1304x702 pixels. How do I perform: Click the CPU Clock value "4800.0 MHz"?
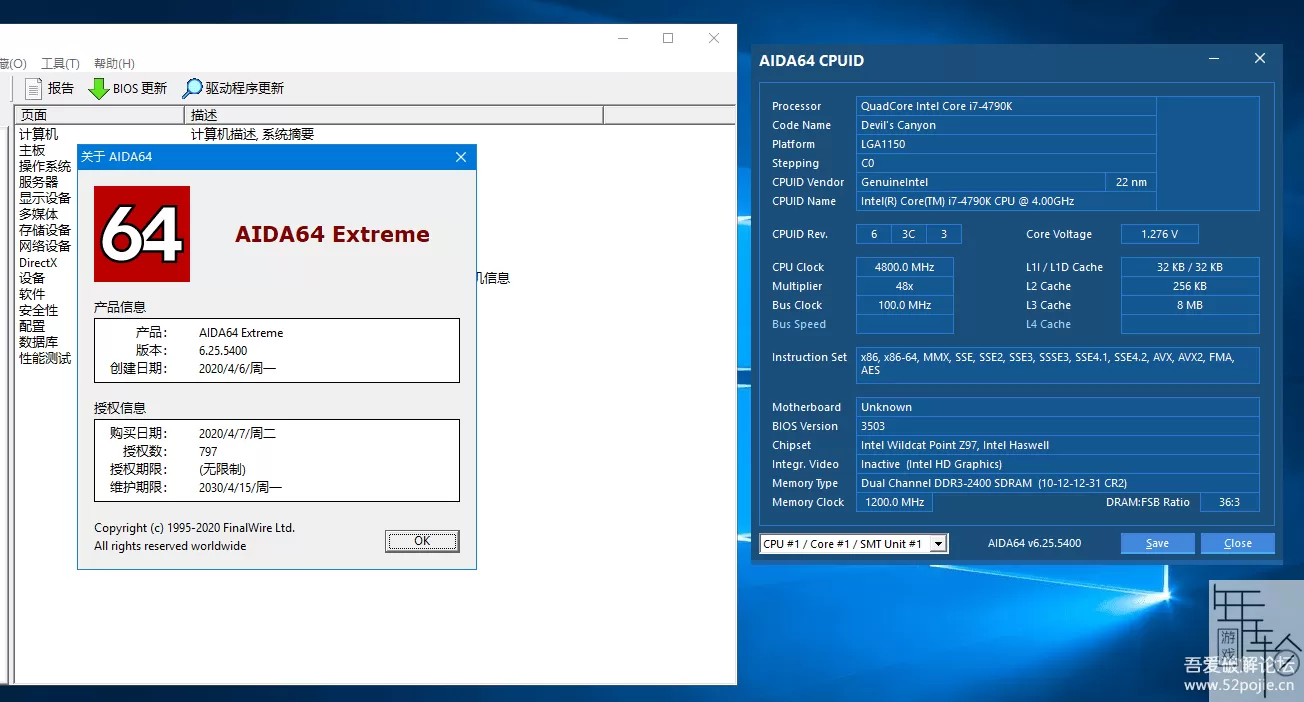(x=905, y=267)
